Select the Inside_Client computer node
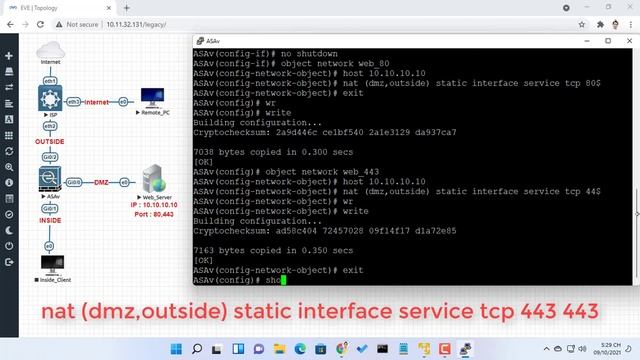This screenshot has height=360, width=640. pyautogui.click(x=52, y=265)
